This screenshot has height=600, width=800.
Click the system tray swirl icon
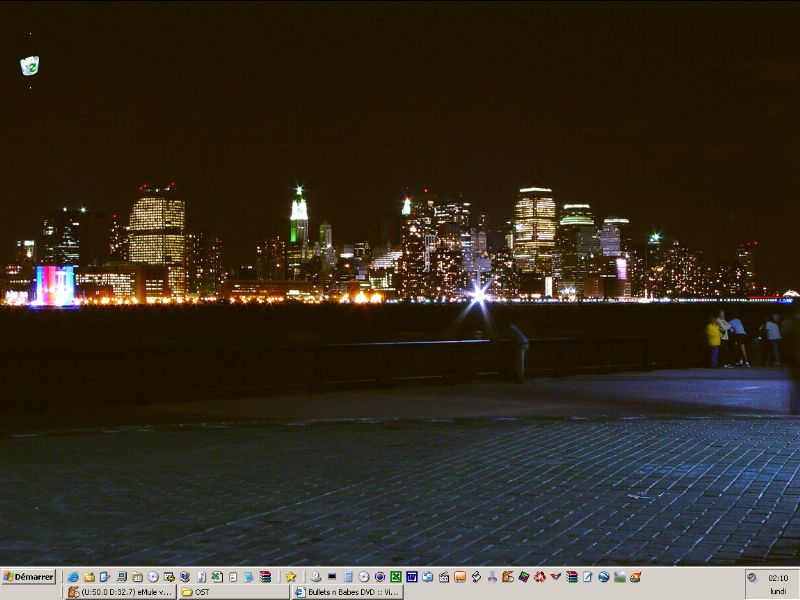coord(752,578)
